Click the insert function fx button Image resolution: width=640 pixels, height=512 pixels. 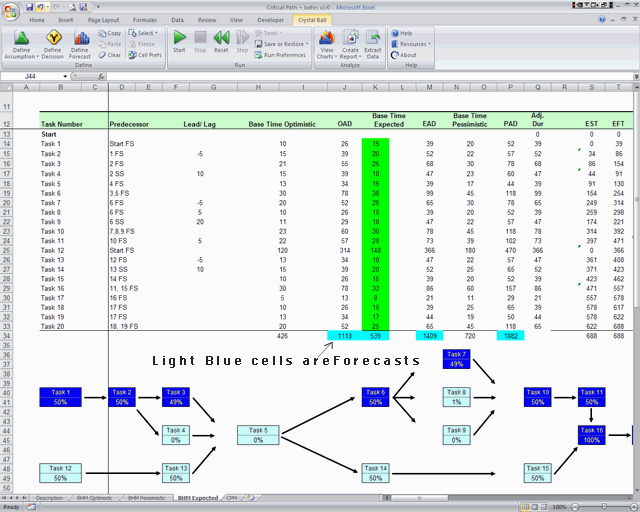coord(101,76)
